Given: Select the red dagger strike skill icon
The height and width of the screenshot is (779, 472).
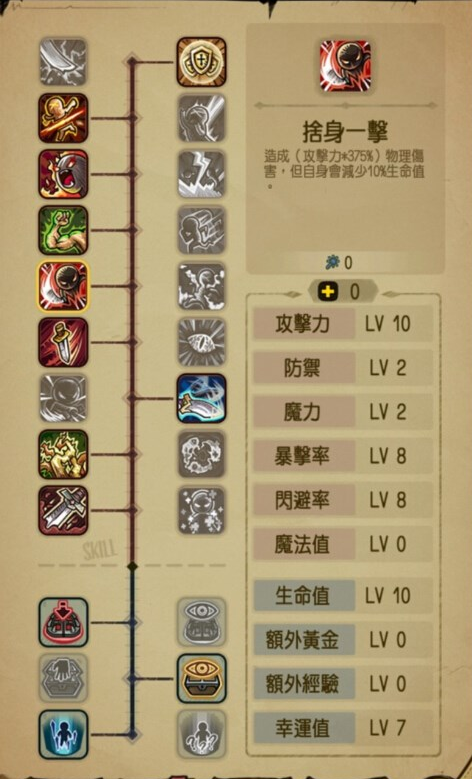Looking at the screenshot, I should (x=63, y=343).
